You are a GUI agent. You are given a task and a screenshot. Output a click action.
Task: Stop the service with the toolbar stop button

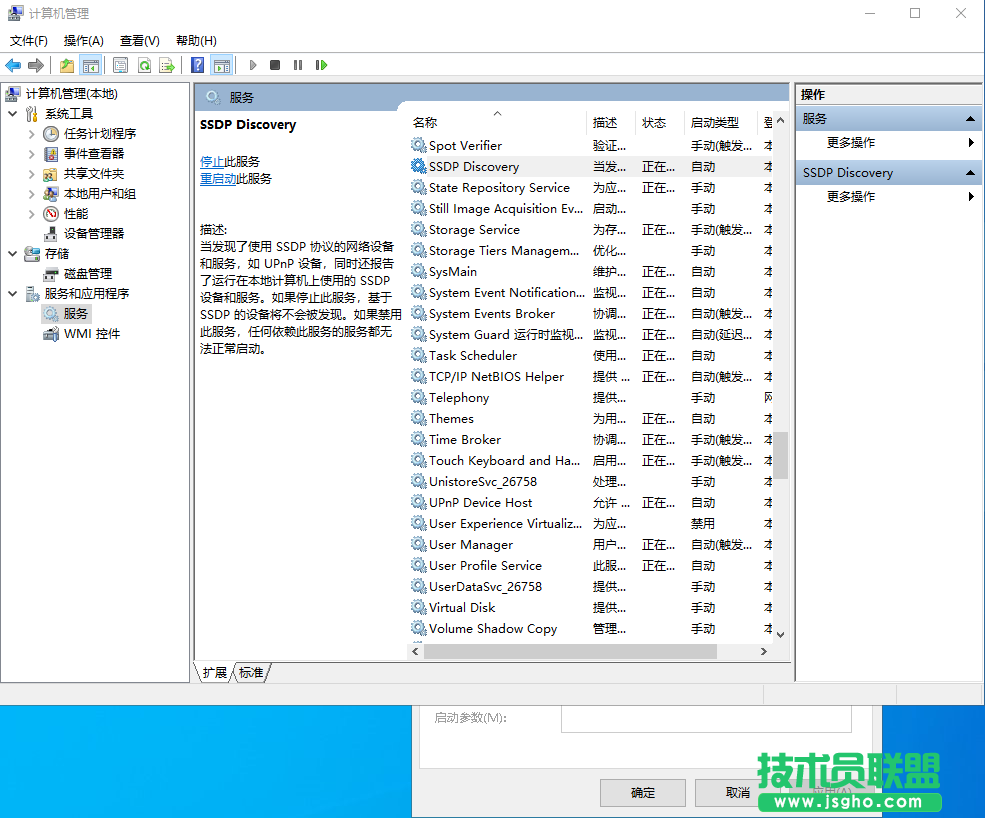pyautogui.click(x=275, y=65)
